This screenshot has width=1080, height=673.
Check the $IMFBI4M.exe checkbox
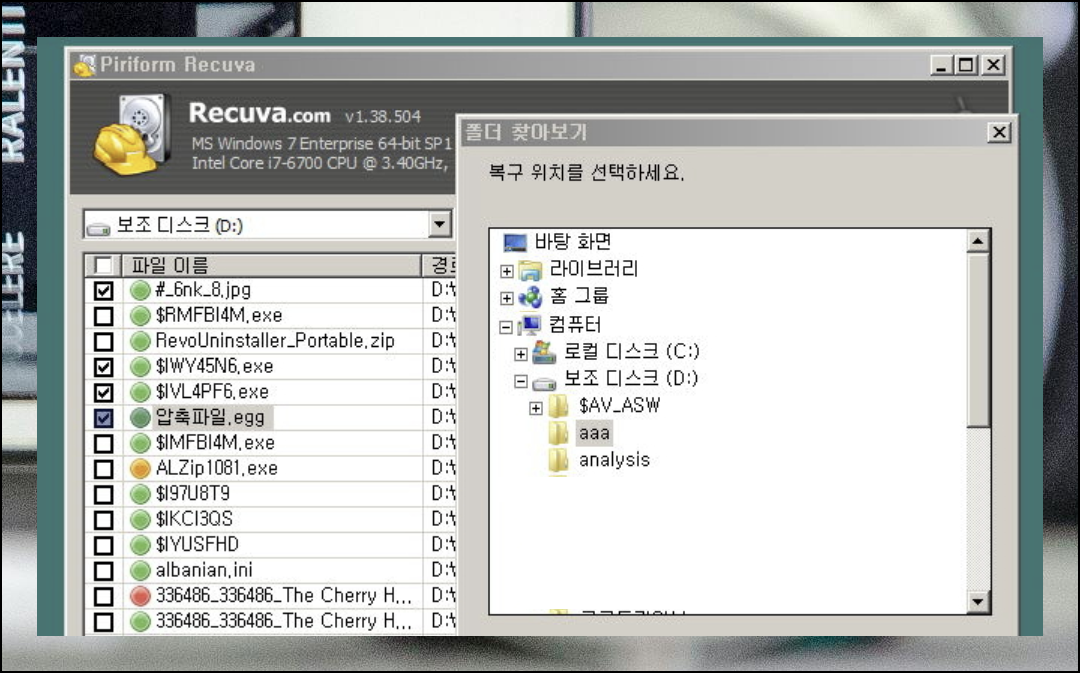coord(103,444)
